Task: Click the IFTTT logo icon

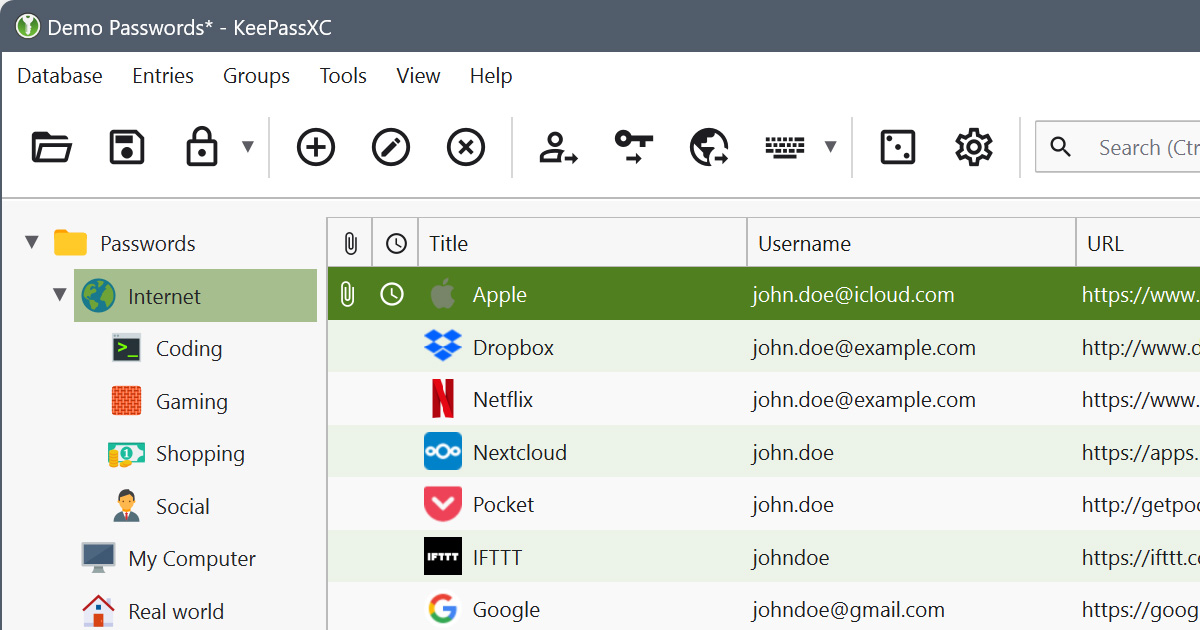Action: [443, 557]
